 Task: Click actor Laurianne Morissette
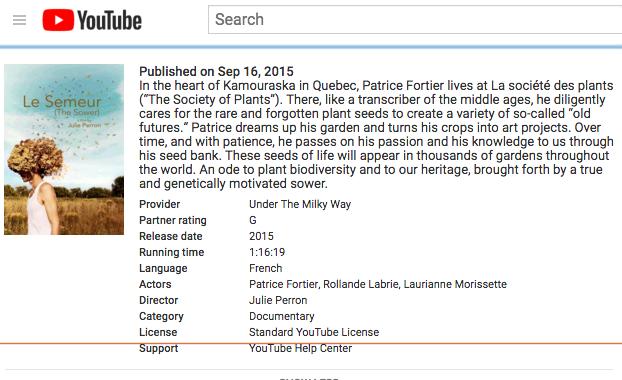coord(455,284)
